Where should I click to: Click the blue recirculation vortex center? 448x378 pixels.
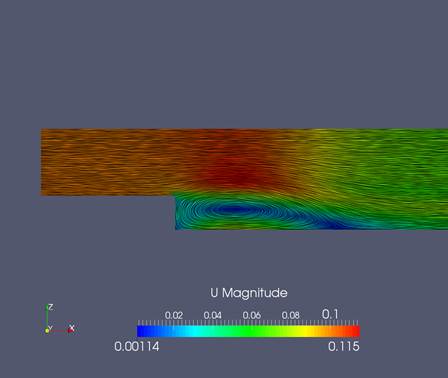pos(235,210)
